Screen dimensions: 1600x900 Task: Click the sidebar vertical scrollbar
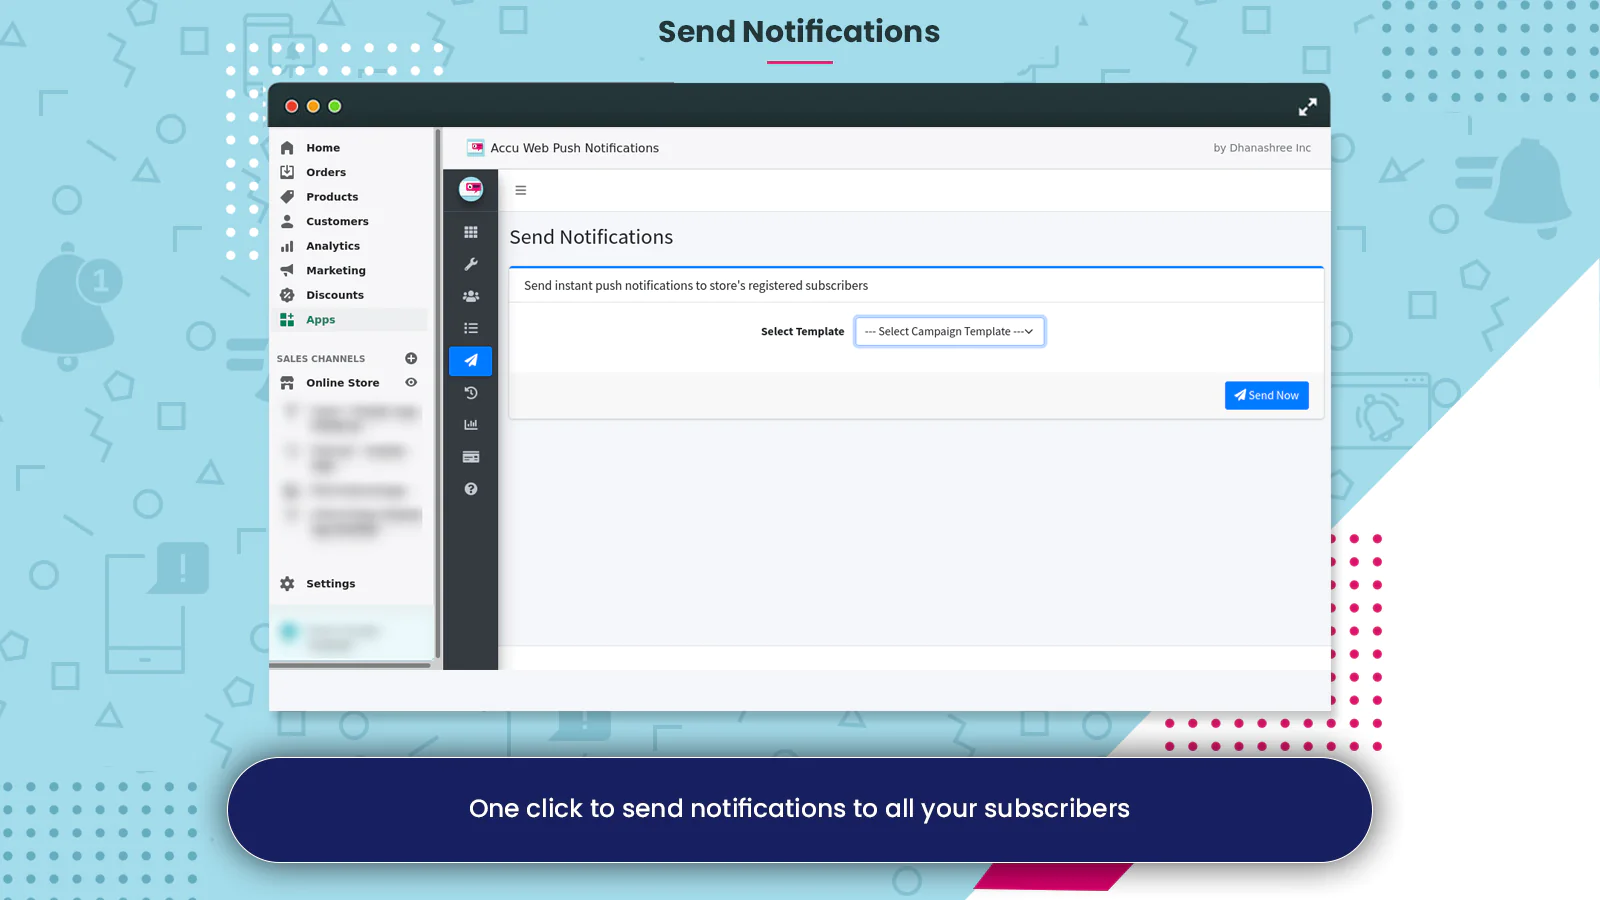click(x=437, y=394)
